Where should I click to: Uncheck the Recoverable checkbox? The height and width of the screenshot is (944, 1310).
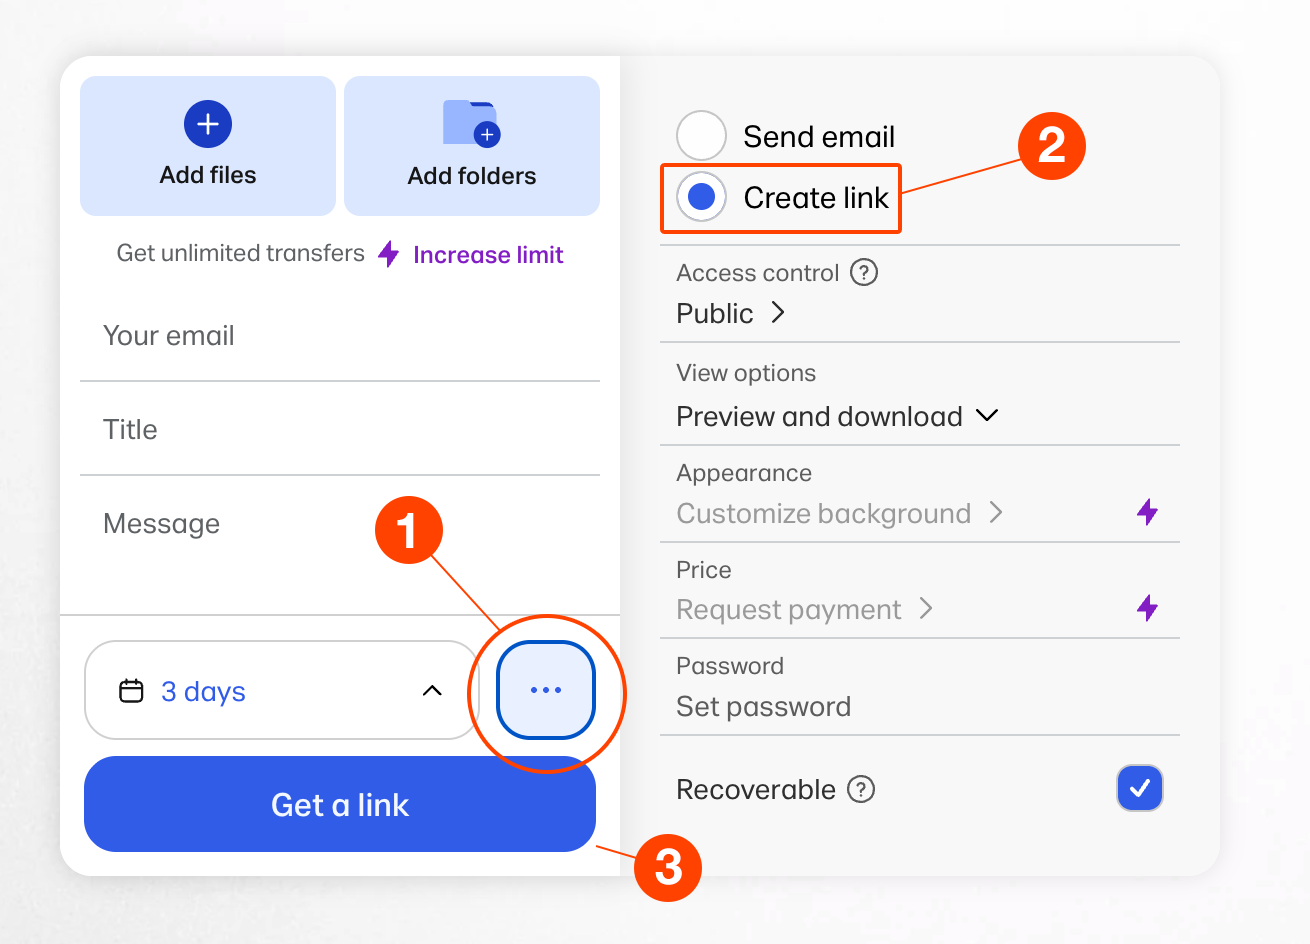point(1140,788)
